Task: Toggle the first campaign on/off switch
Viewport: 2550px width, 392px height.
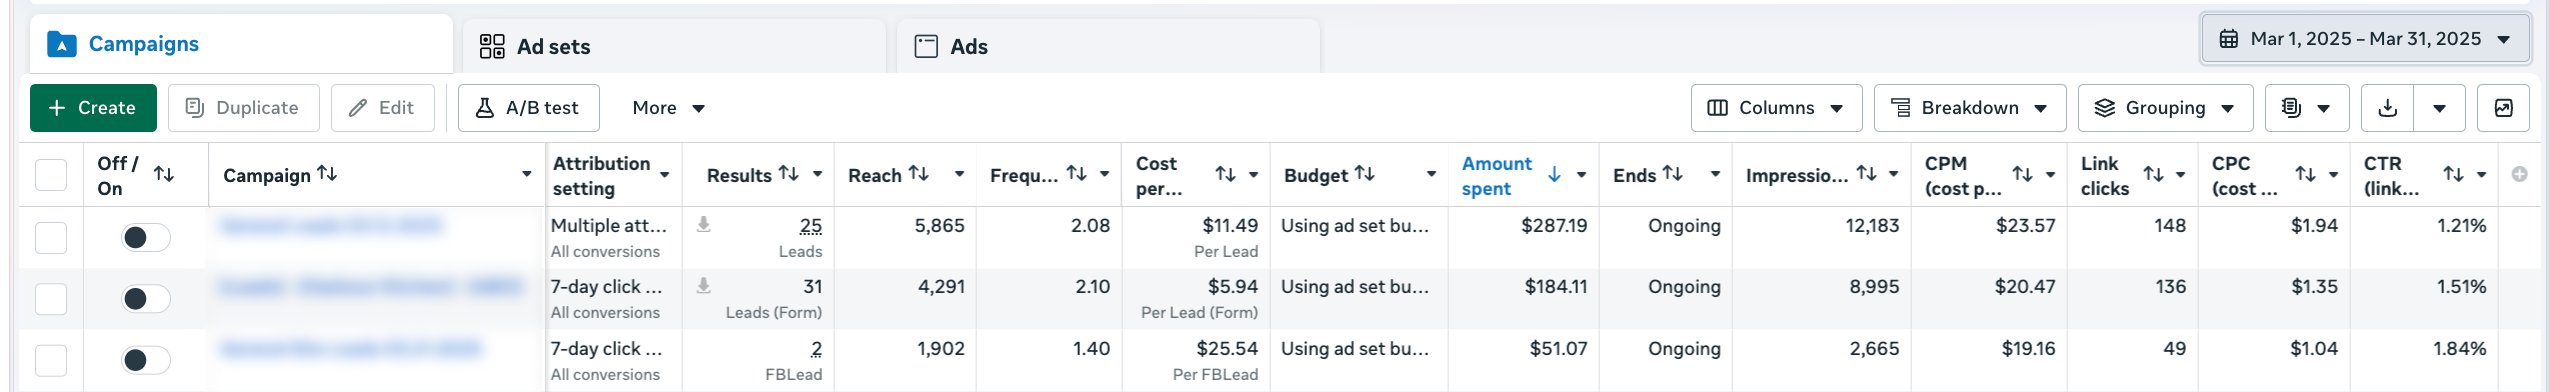Action: tap(146, 237)
